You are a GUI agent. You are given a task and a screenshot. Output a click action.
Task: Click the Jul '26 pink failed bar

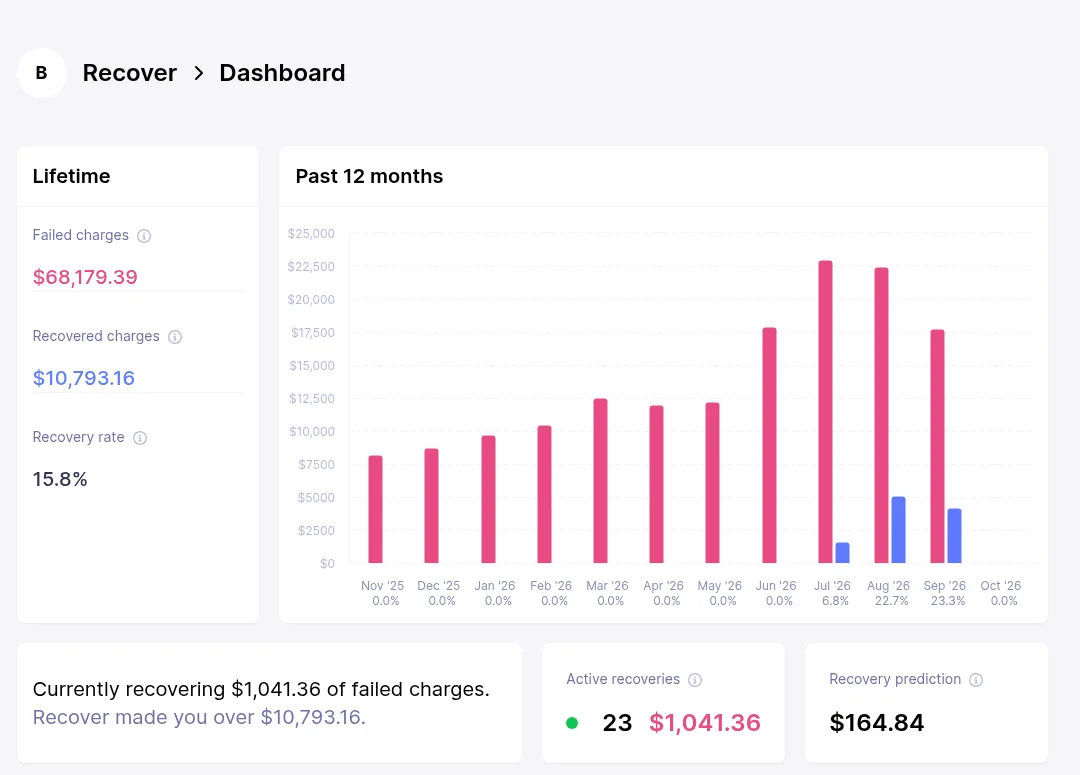(825, 412)
